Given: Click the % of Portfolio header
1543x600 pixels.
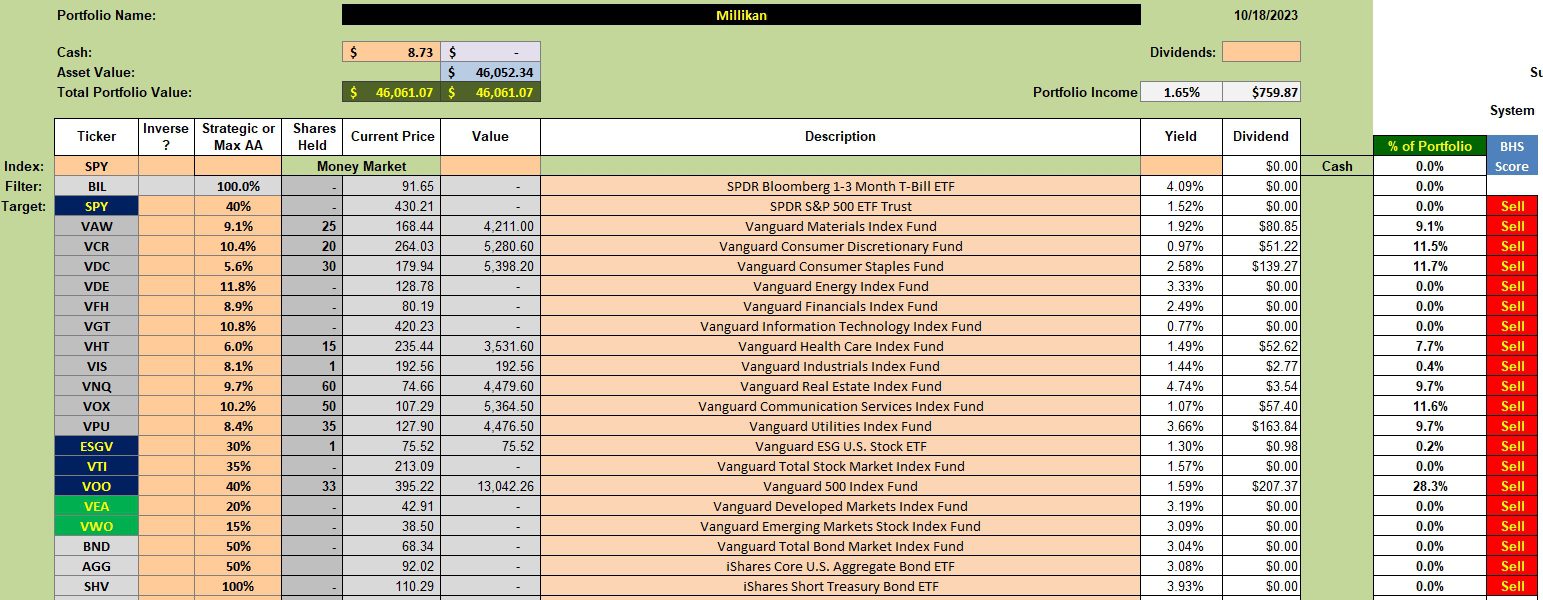Looking at the screenshot, I should (1430, 146).
